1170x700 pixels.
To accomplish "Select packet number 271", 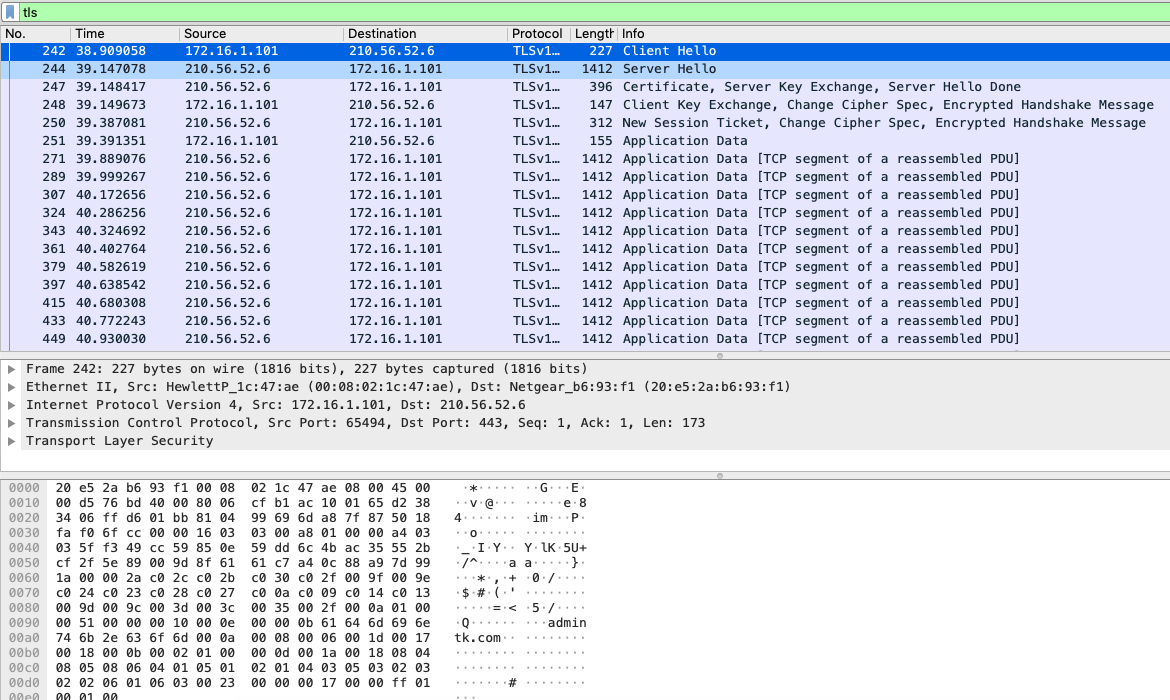I will [x=585, y=158].
